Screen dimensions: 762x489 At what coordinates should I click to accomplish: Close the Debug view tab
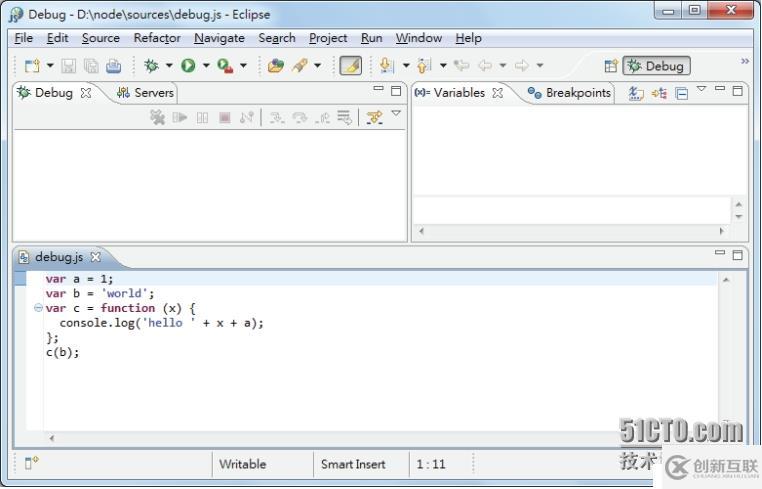pos(86,93)
